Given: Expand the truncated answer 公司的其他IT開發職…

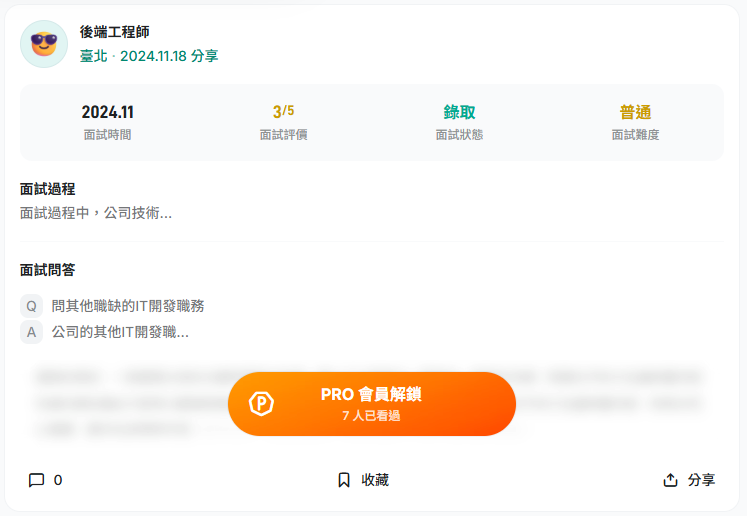Looking at the screenshot, I should point(120,332).
